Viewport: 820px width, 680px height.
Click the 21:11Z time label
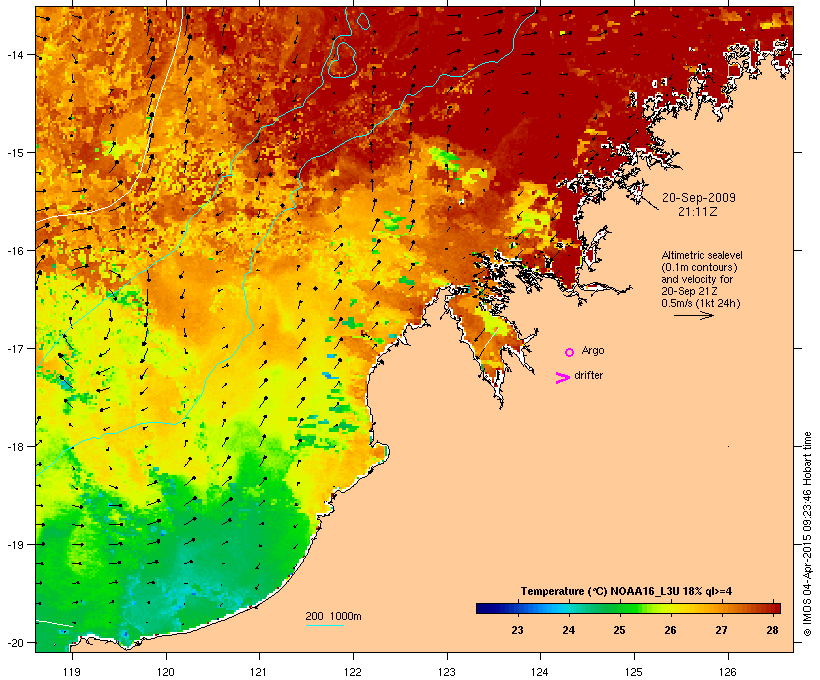point(698,212)
